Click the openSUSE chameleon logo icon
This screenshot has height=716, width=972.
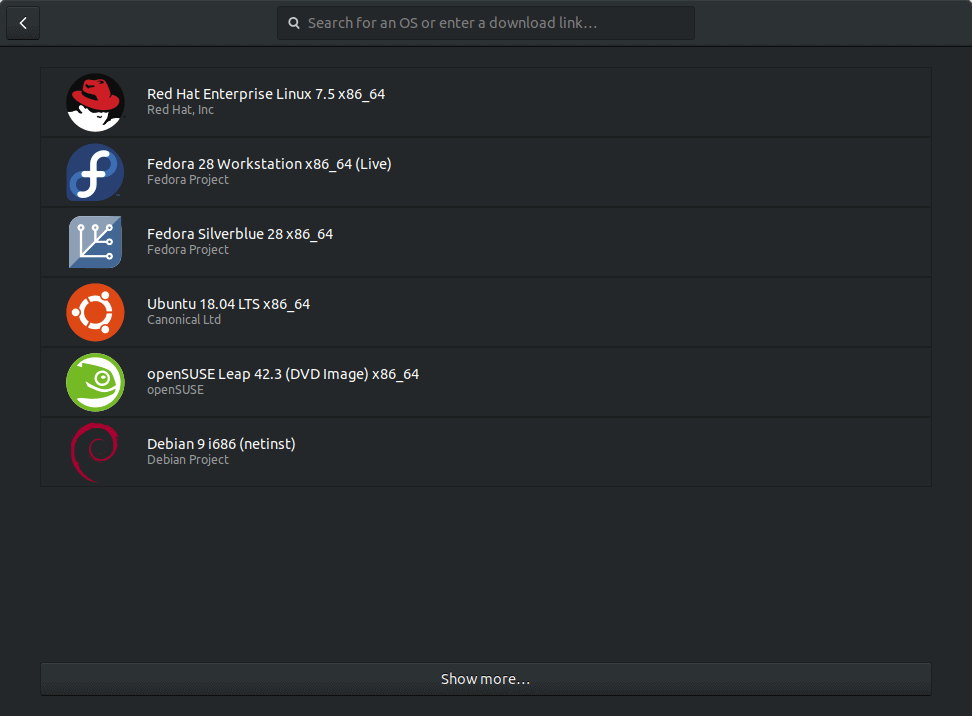(95, 382)
